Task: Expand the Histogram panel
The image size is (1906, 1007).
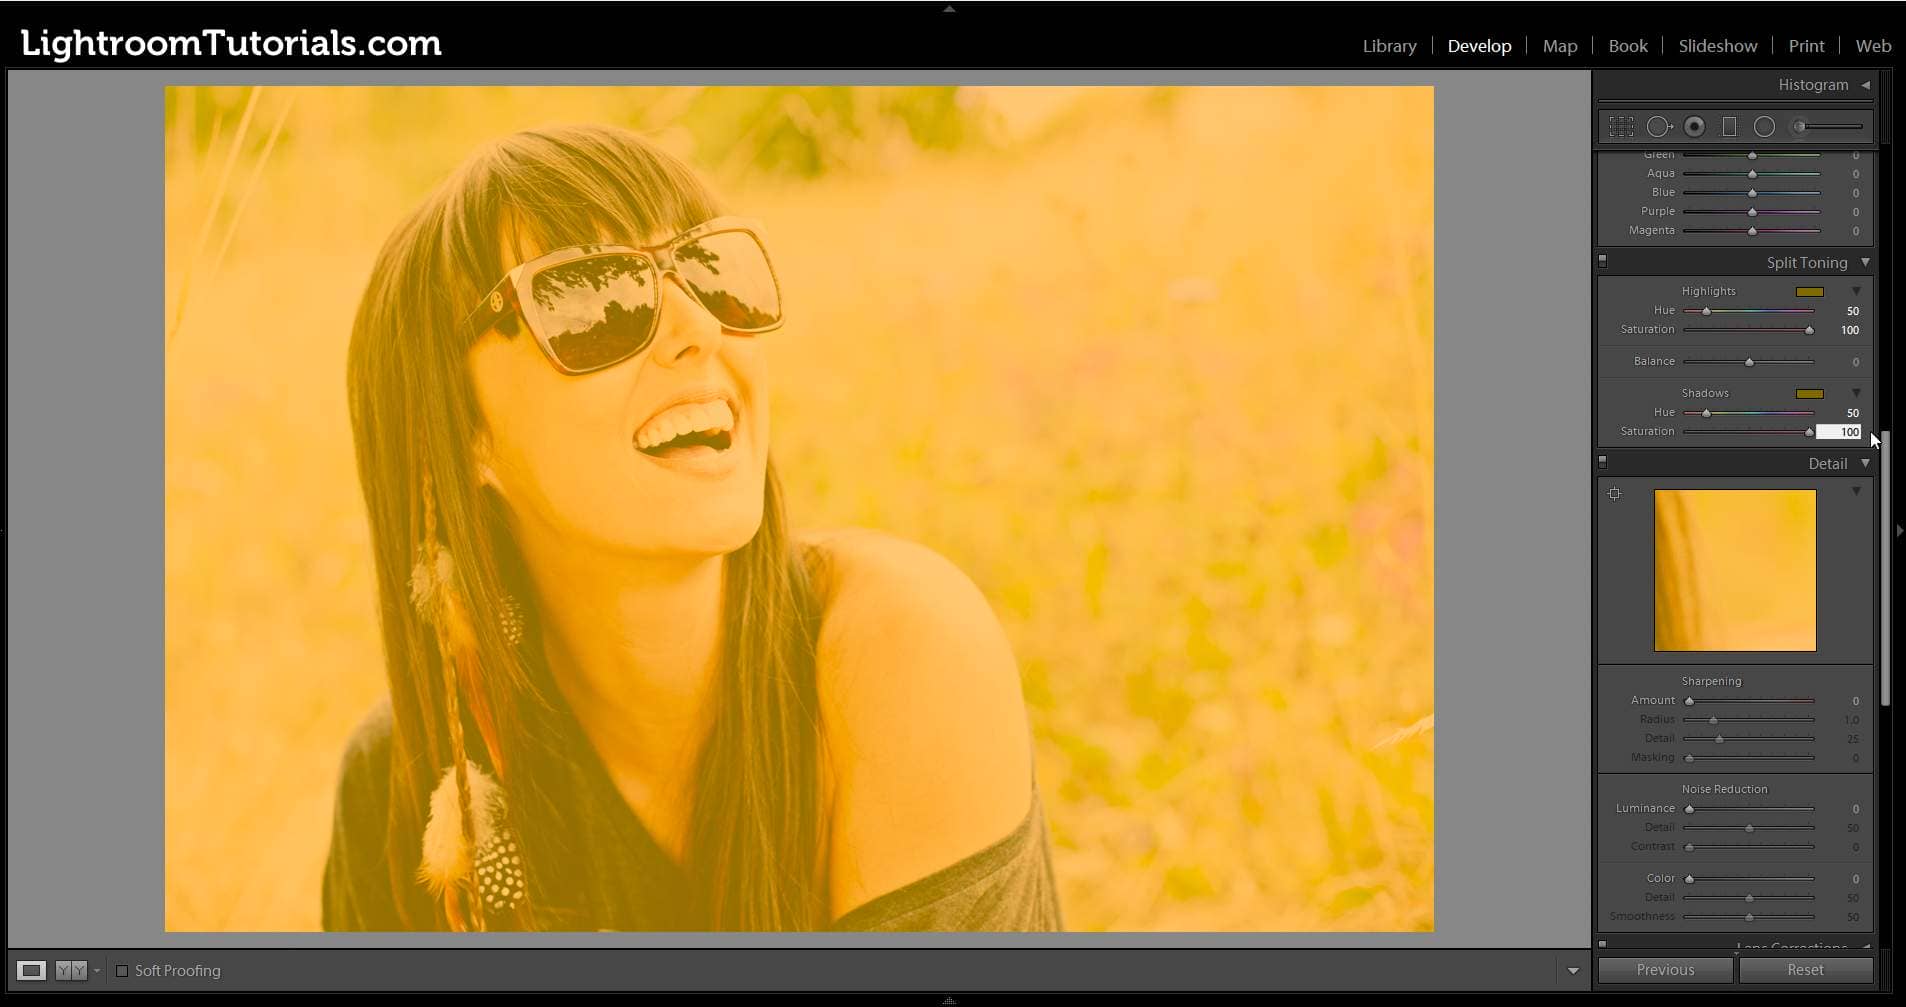Action: (1865, 85)
